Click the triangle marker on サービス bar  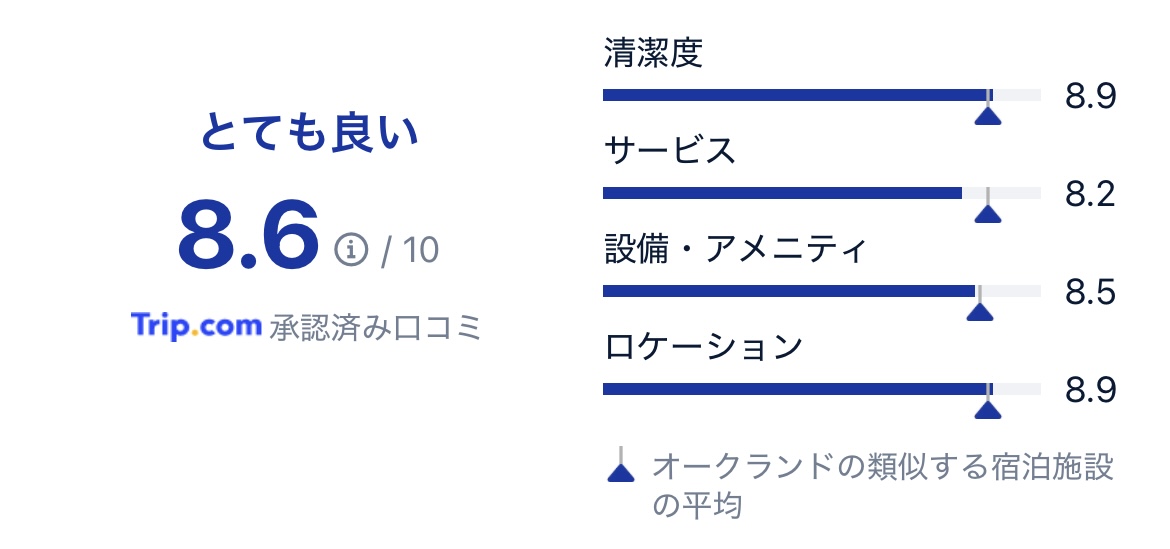pos(988,214)
